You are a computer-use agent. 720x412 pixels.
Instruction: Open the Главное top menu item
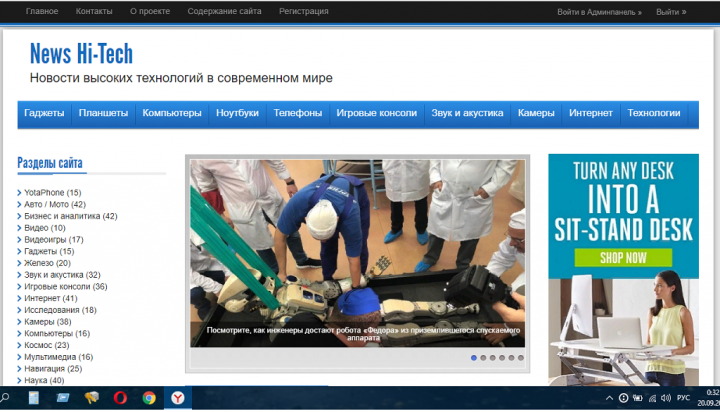42,11
